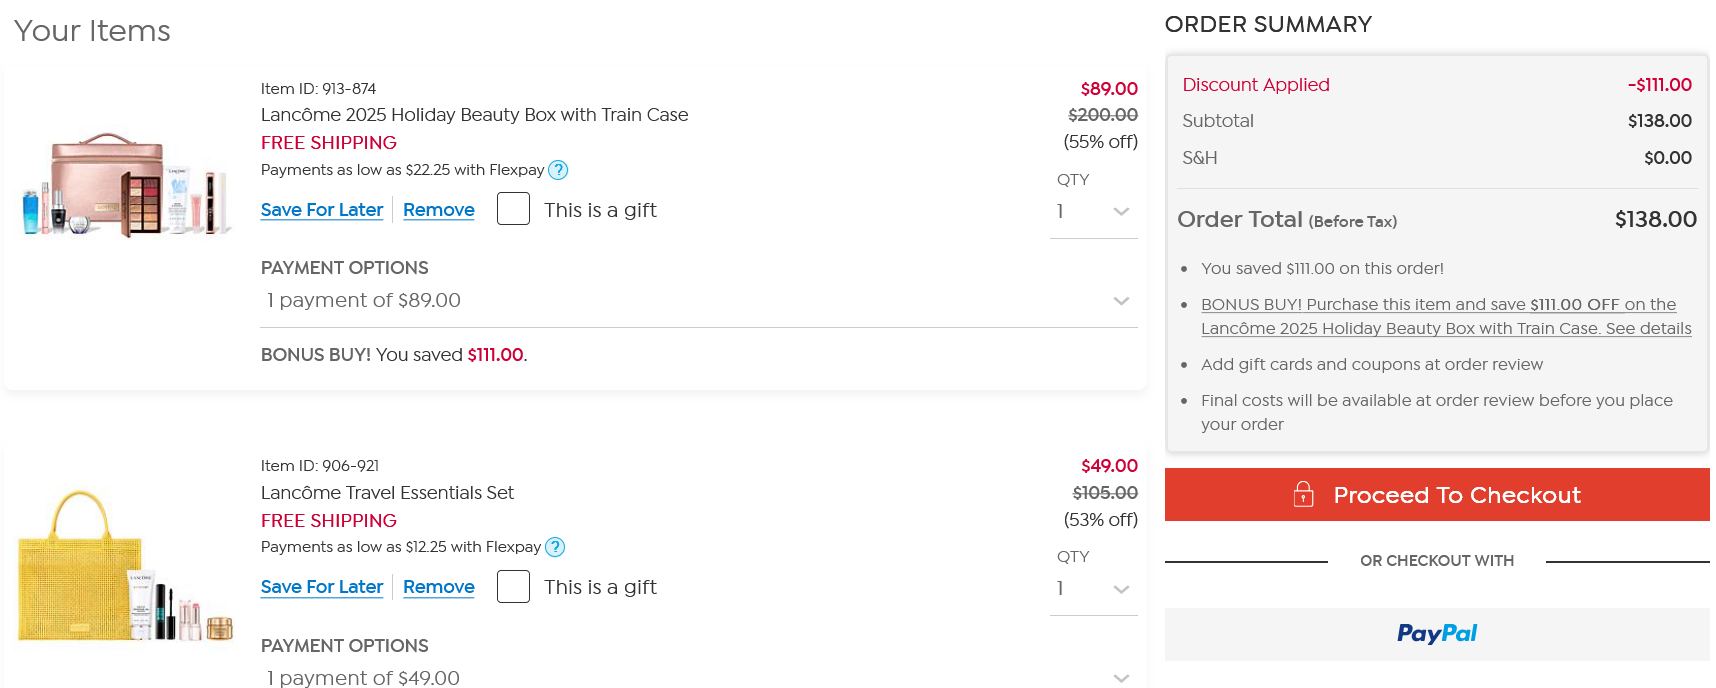The image size is (1716, 688).
Task: Open QTY dropdown for Holiday Beauty Box
Action: coord(1093,211)
